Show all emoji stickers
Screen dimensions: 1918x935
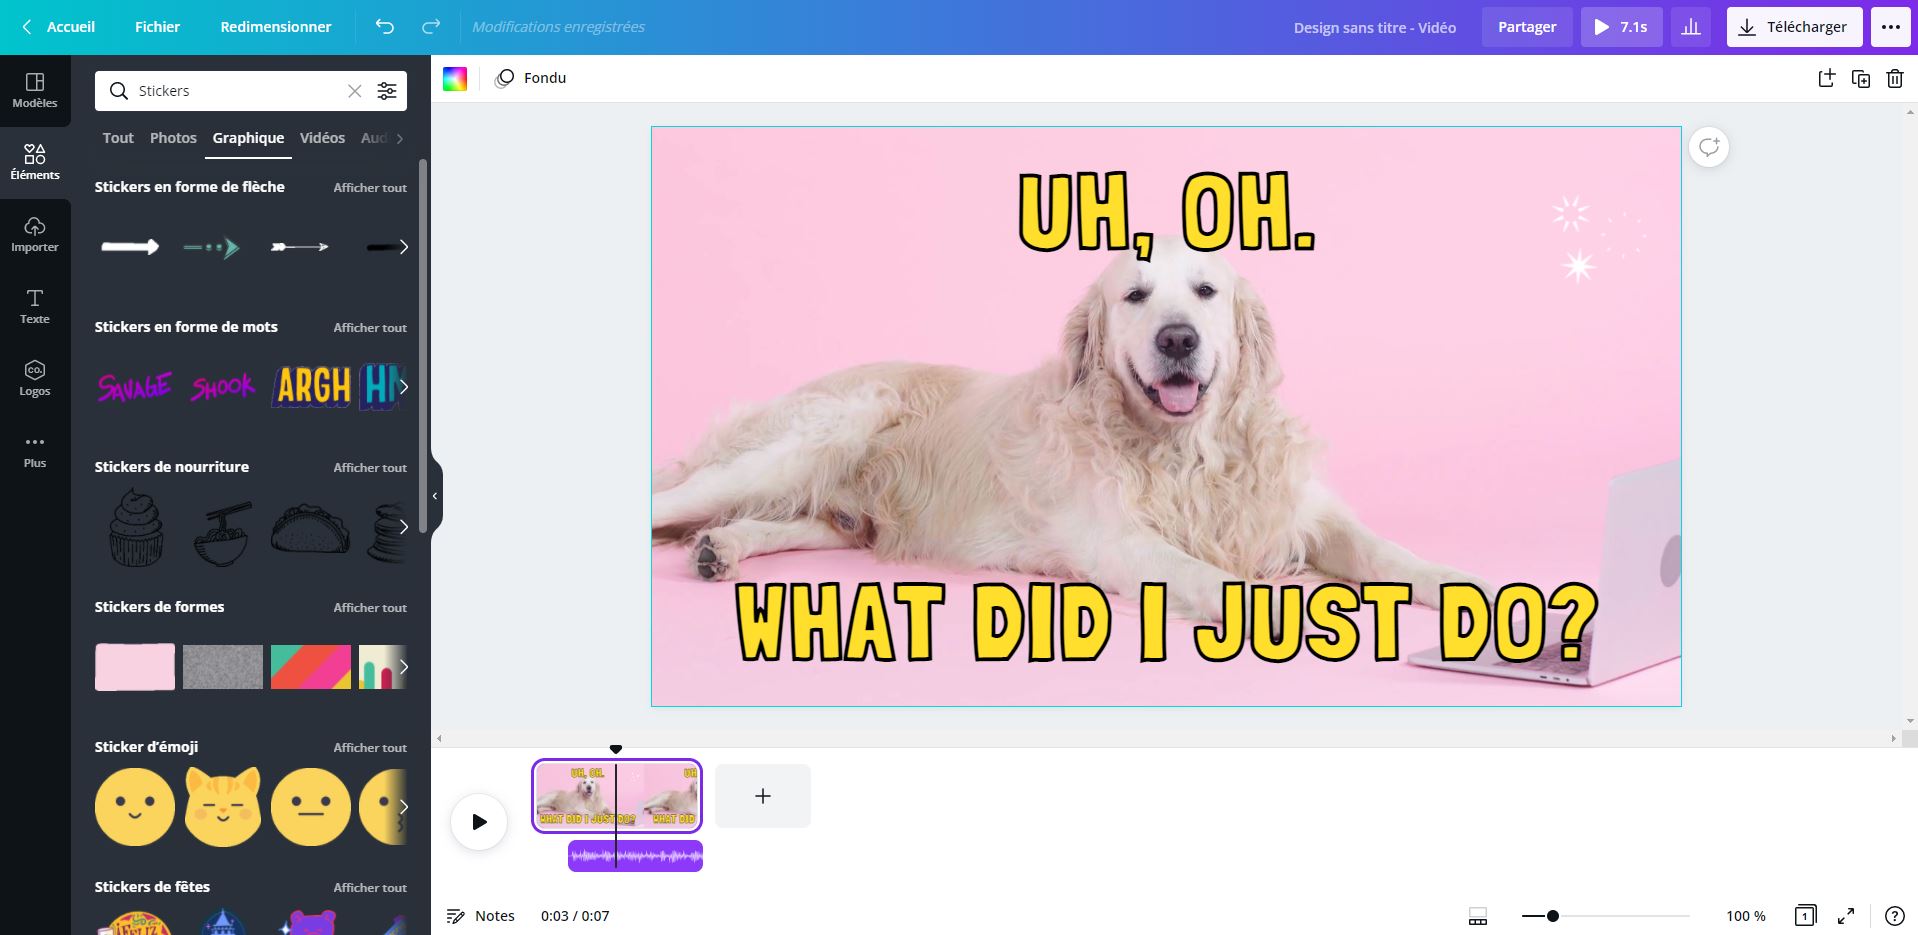click(x=370, y=748)
